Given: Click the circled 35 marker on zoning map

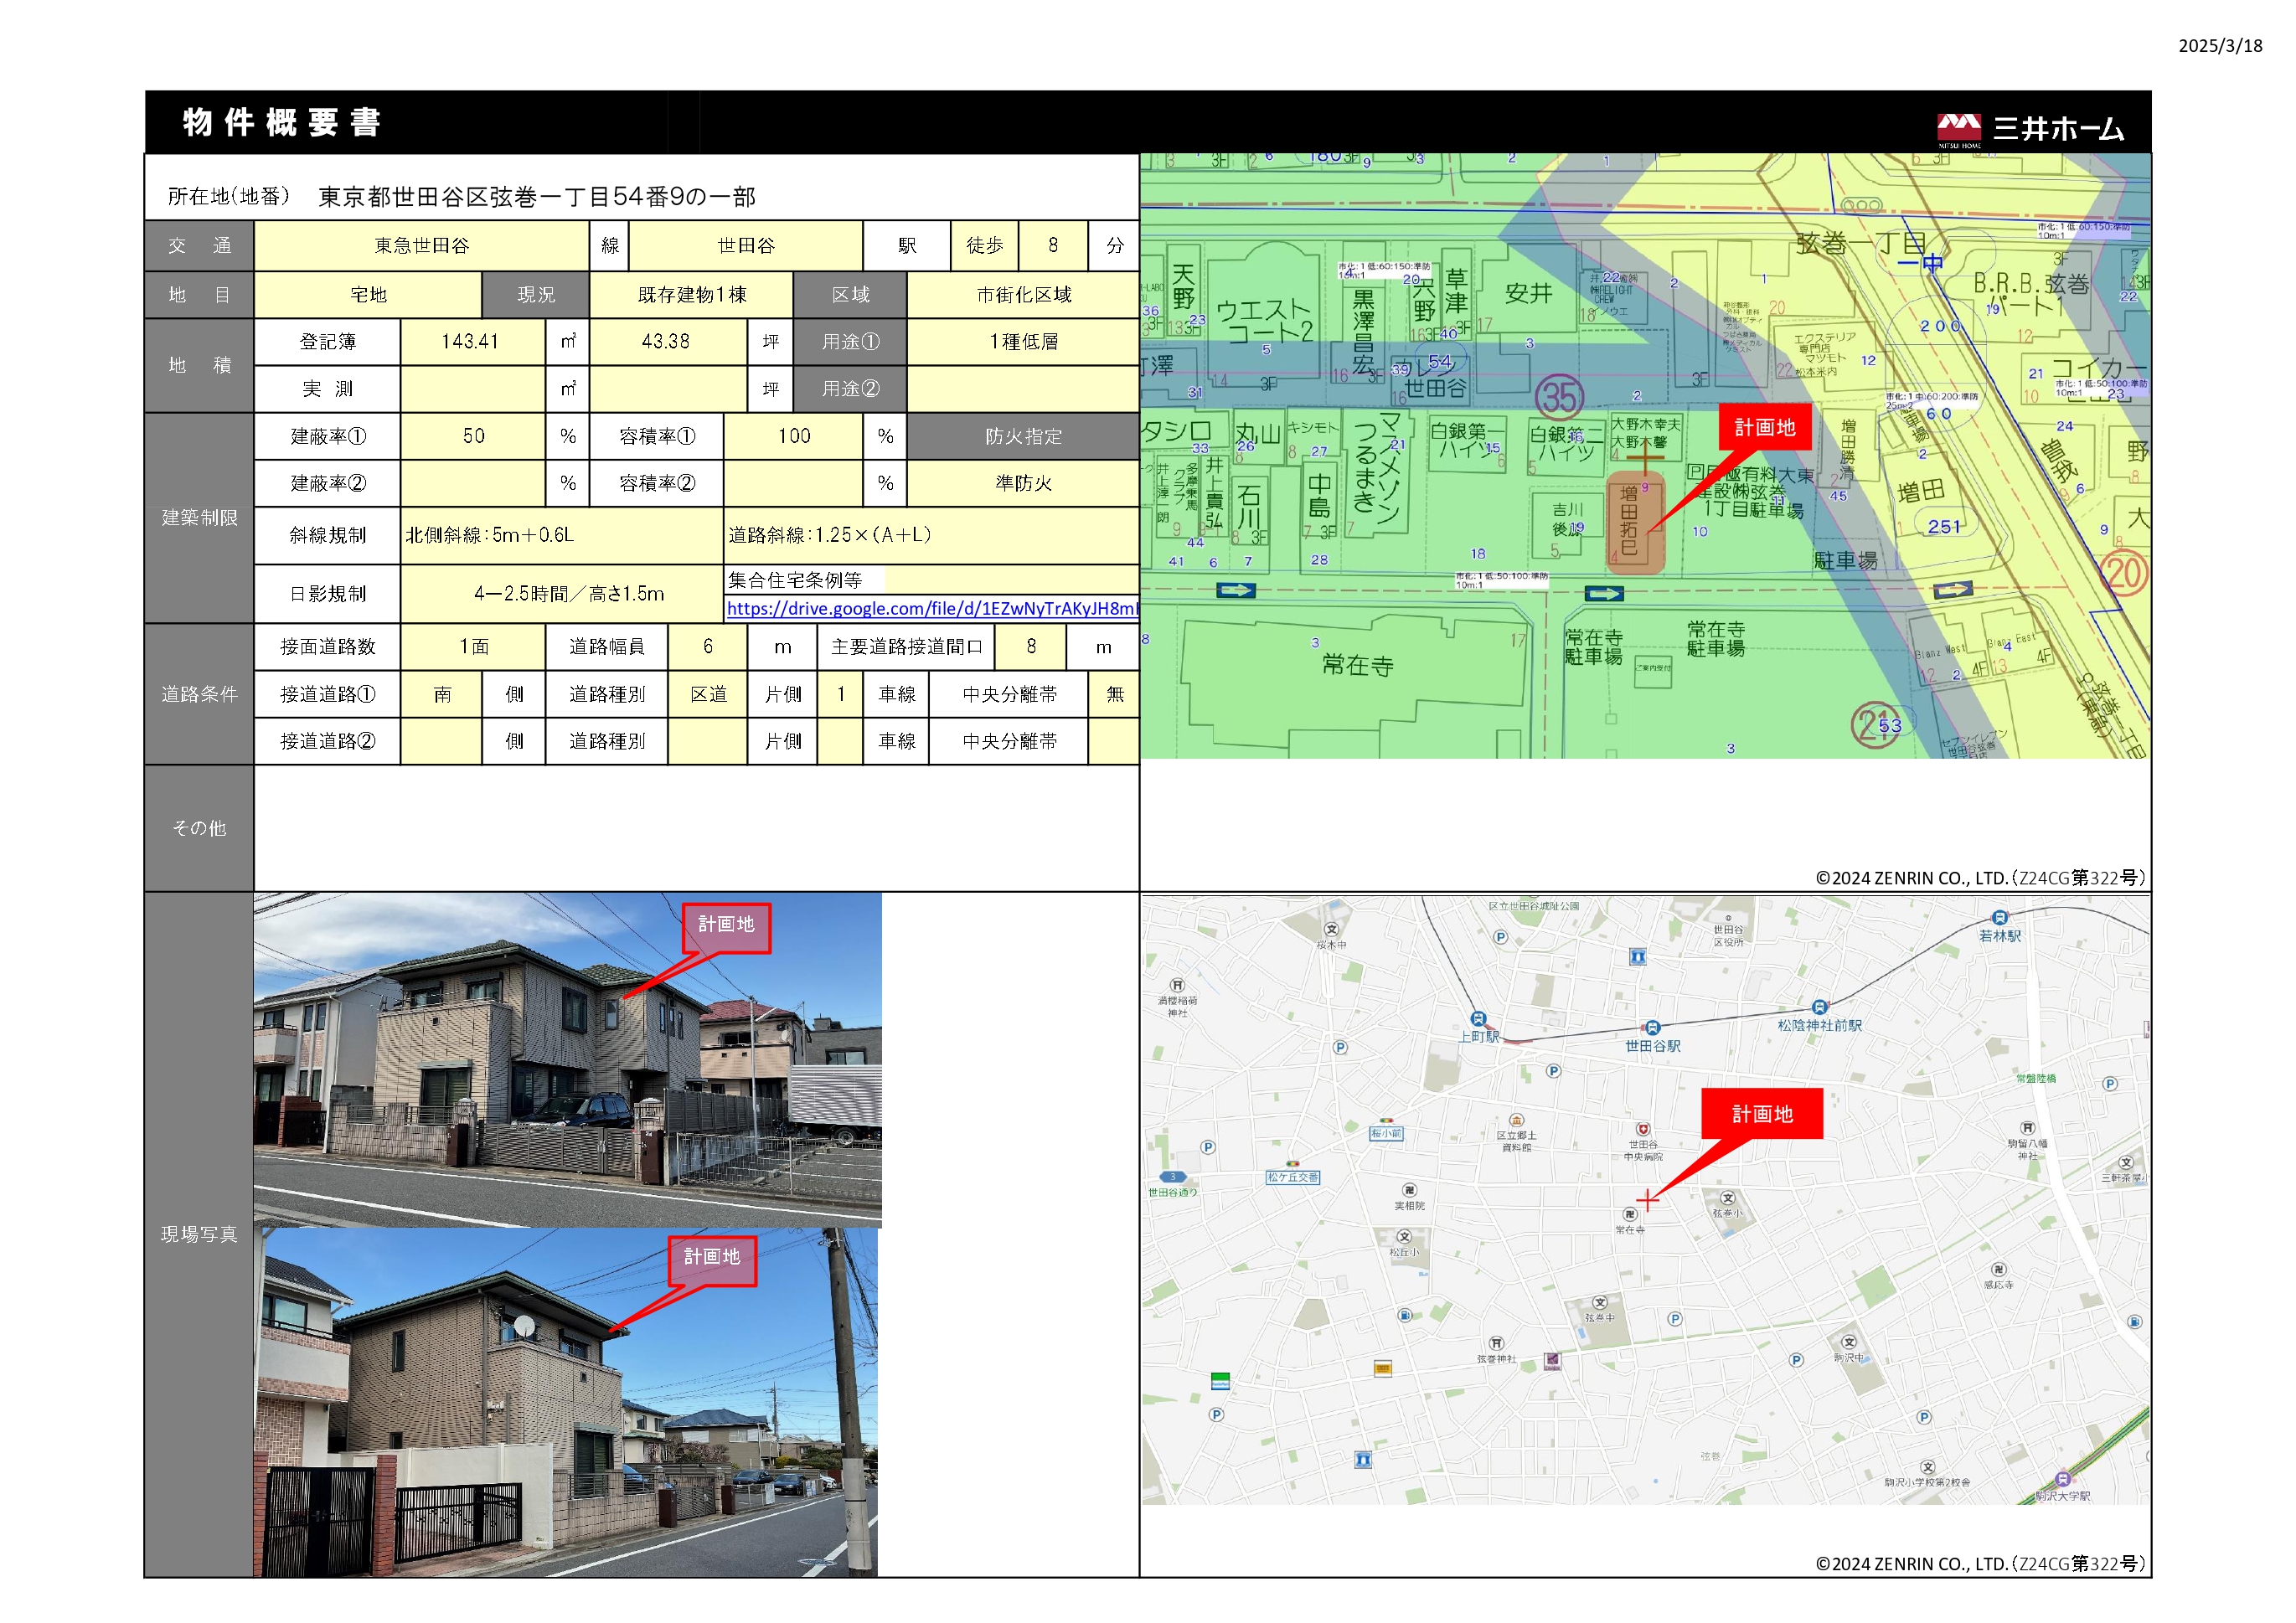Looking at the screenshot, I should [x=1559, y=397].
